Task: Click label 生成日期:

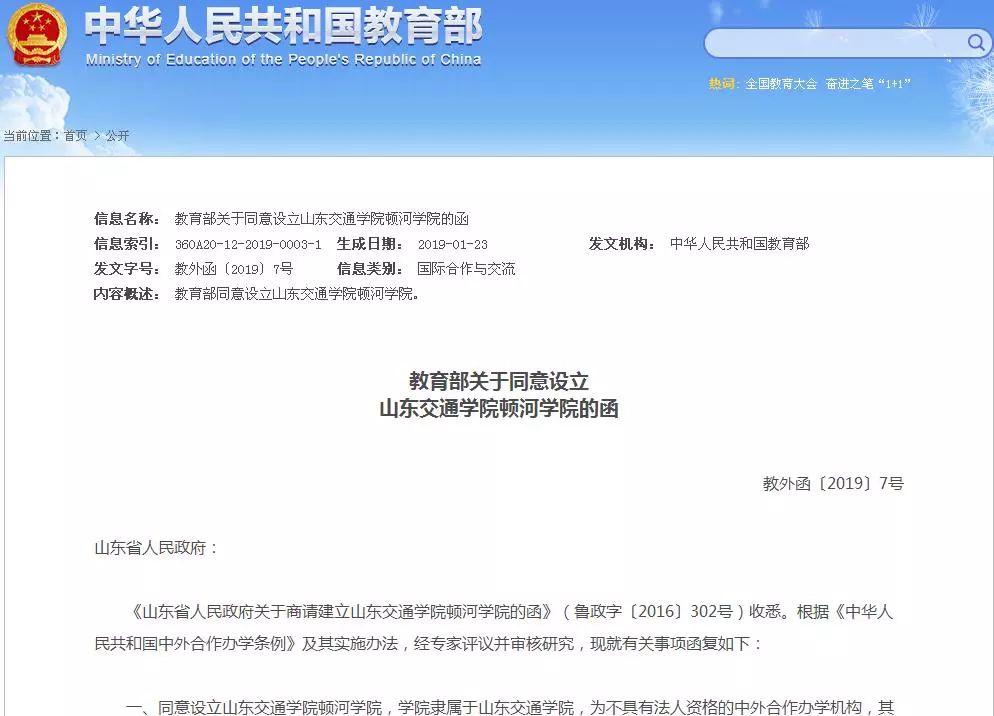Action: [370, 244]
